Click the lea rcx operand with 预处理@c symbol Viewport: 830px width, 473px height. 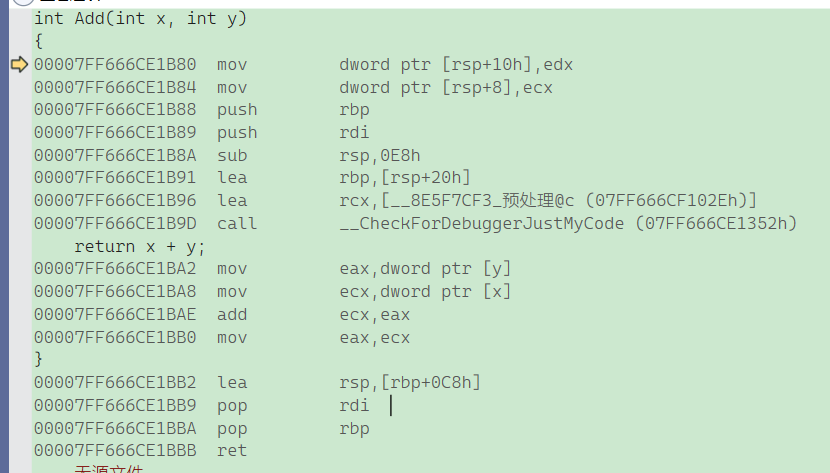click(548, 201)
